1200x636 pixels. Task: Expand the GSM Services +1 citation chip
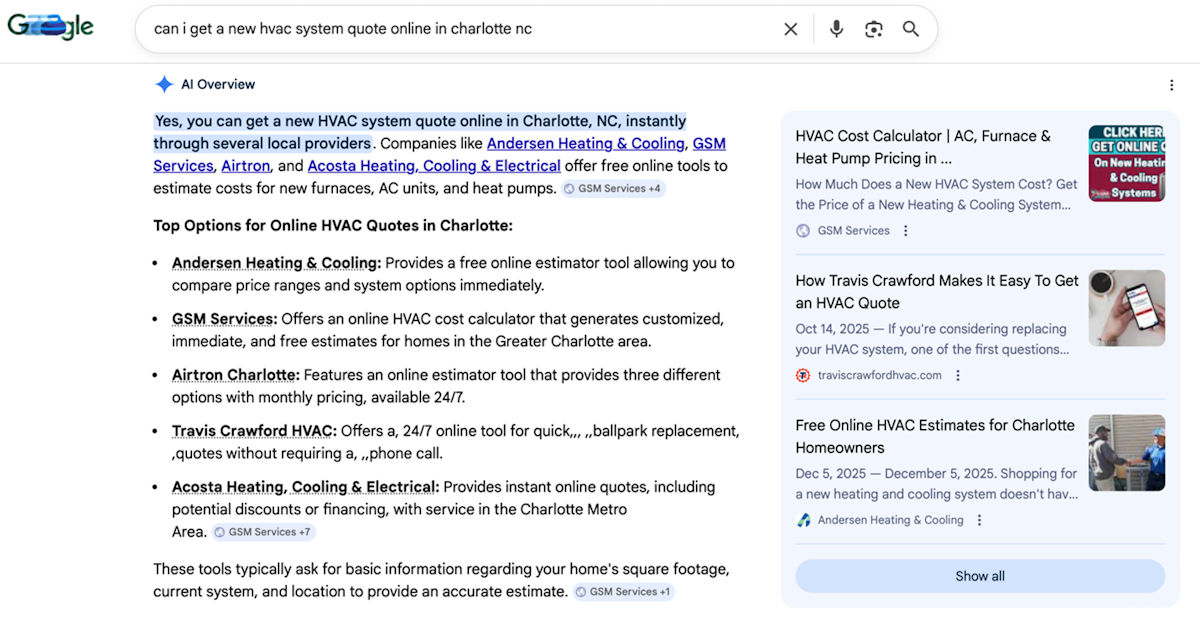[624, 592]
